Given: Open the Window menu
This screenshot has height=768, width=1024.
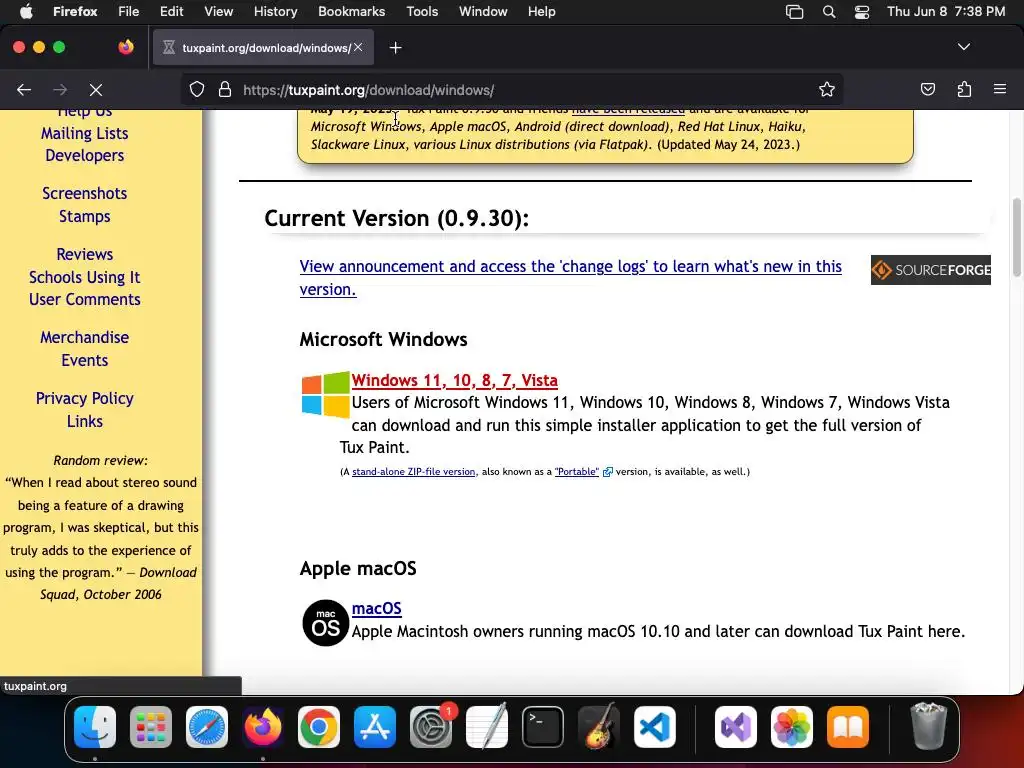Looking at the screenshot, I should pyautogui.click(x=483, y=11).
